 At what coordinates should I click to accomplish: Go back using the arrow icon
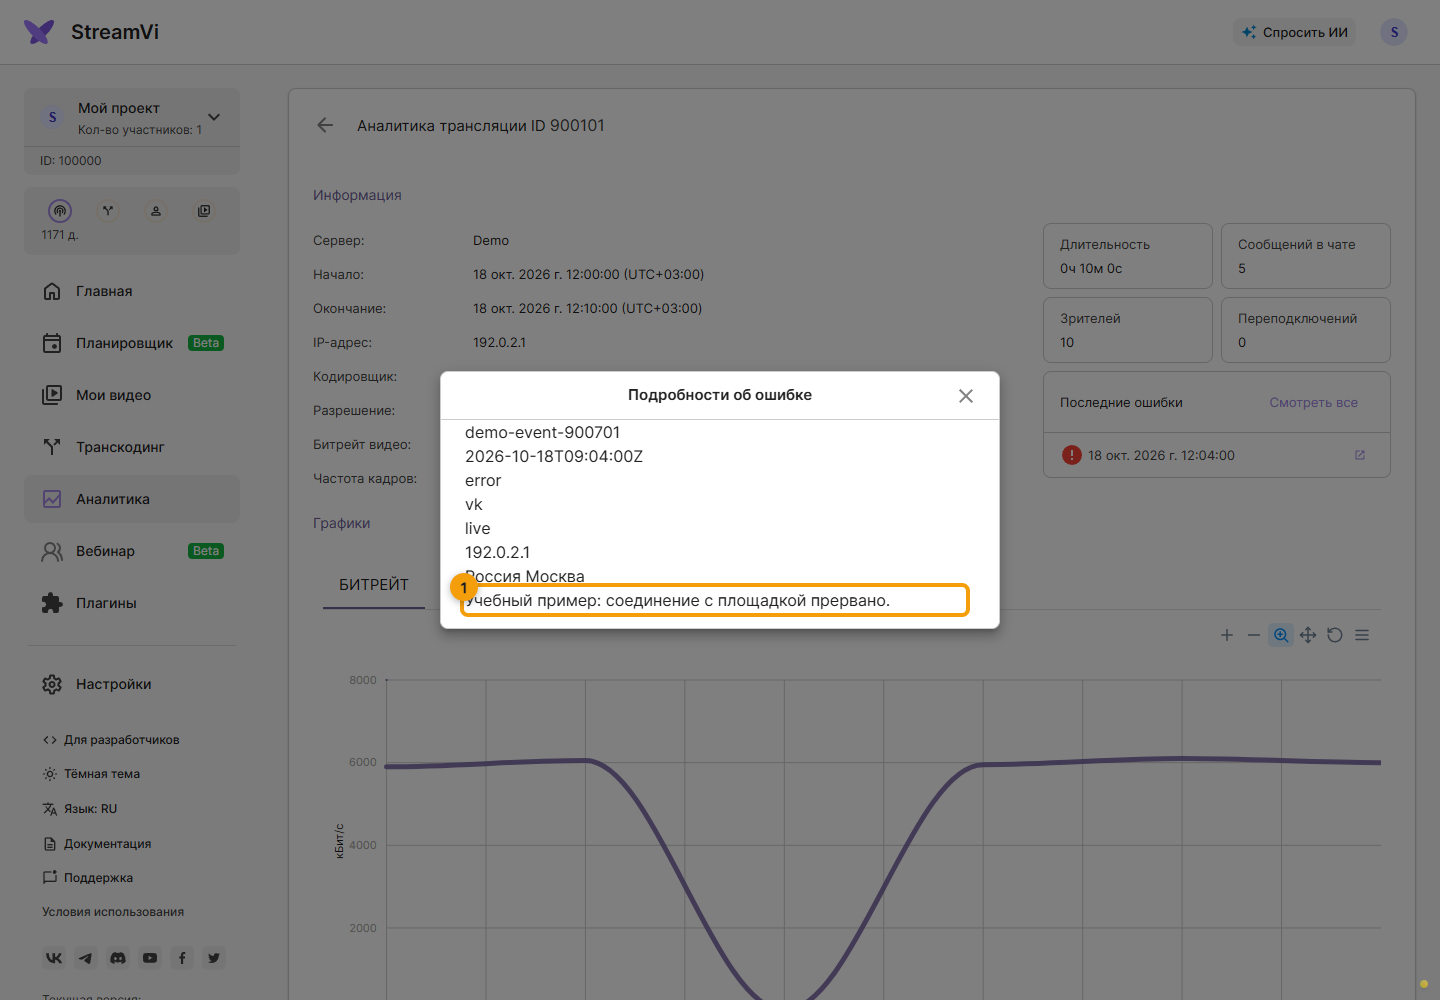pos(325,125)
